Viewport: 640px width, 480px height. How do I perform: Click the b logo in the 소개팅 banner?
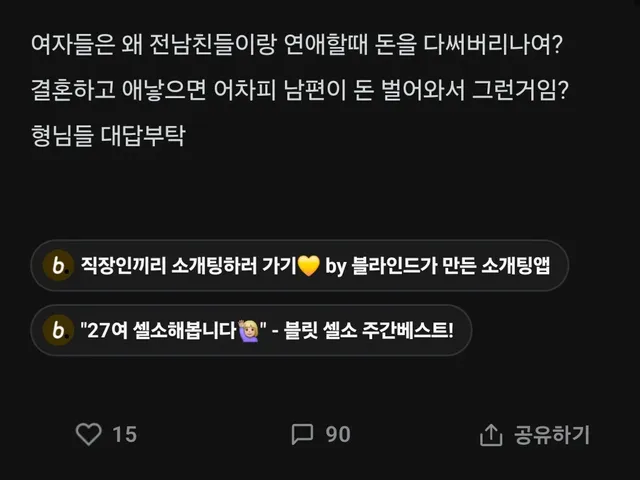[58, 265]
